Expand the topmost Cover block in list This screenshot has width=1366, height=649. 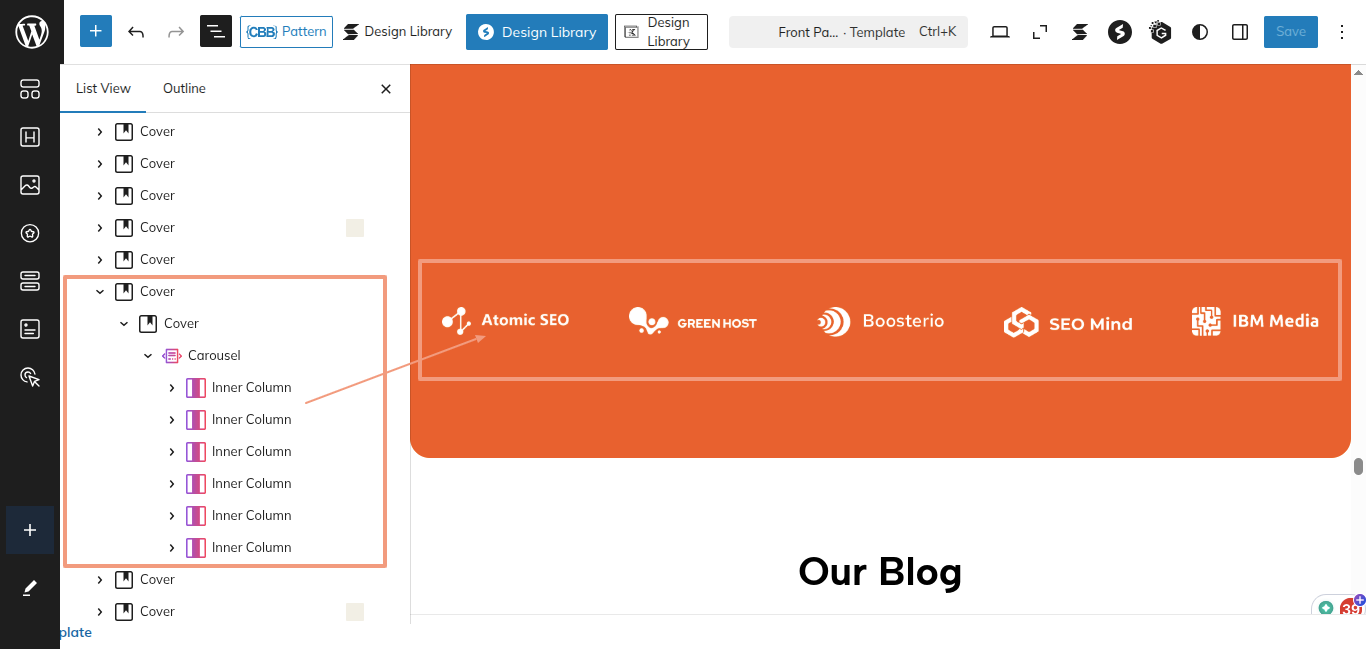99,131
